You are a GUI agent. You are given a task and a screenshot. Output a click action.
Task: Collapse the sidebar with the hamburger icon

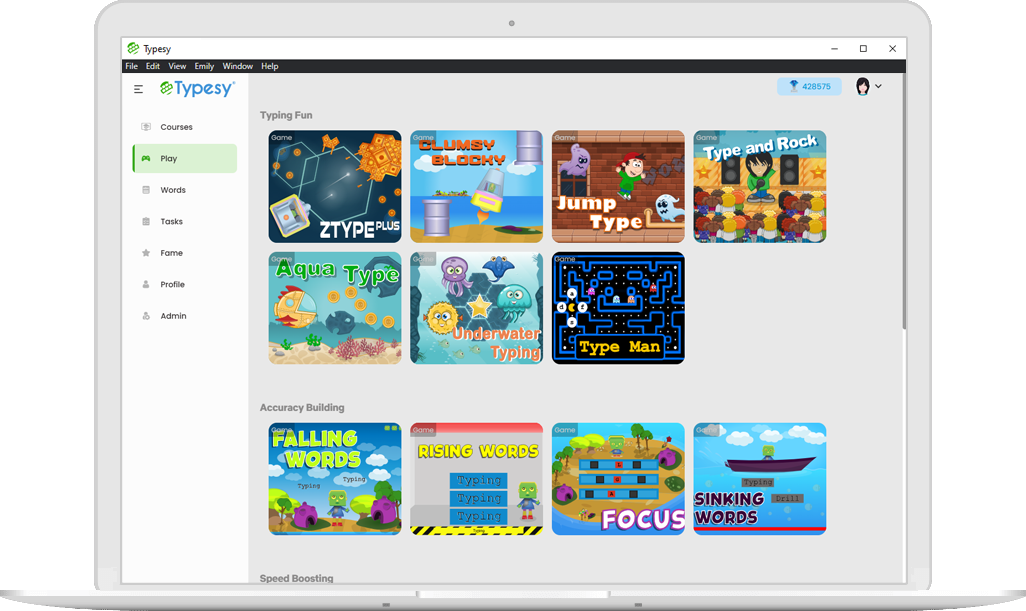pyautogui.click(x=138, y=89)
